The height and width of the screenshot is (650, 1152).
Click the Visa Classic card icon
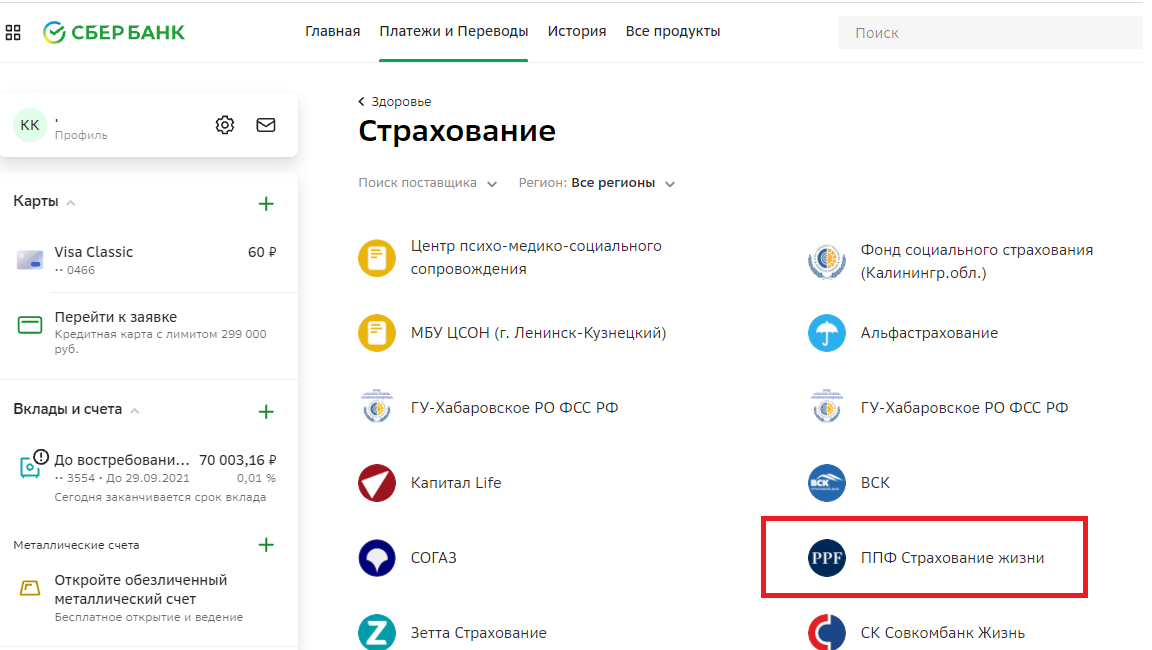(x=30, y=260)
